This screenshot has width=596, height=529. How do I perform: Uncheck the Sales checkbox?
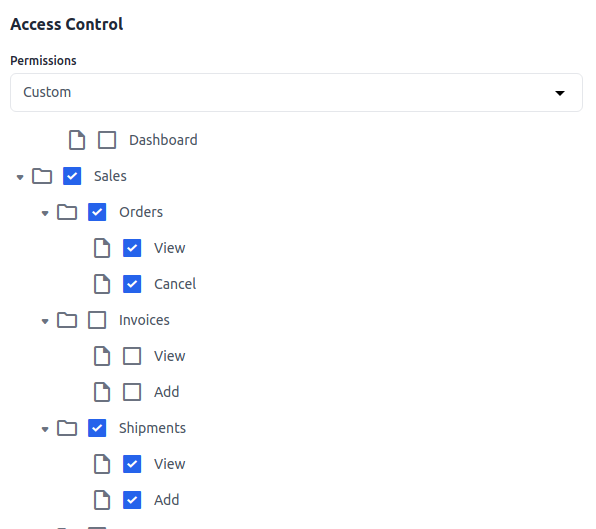click(72, 176)
